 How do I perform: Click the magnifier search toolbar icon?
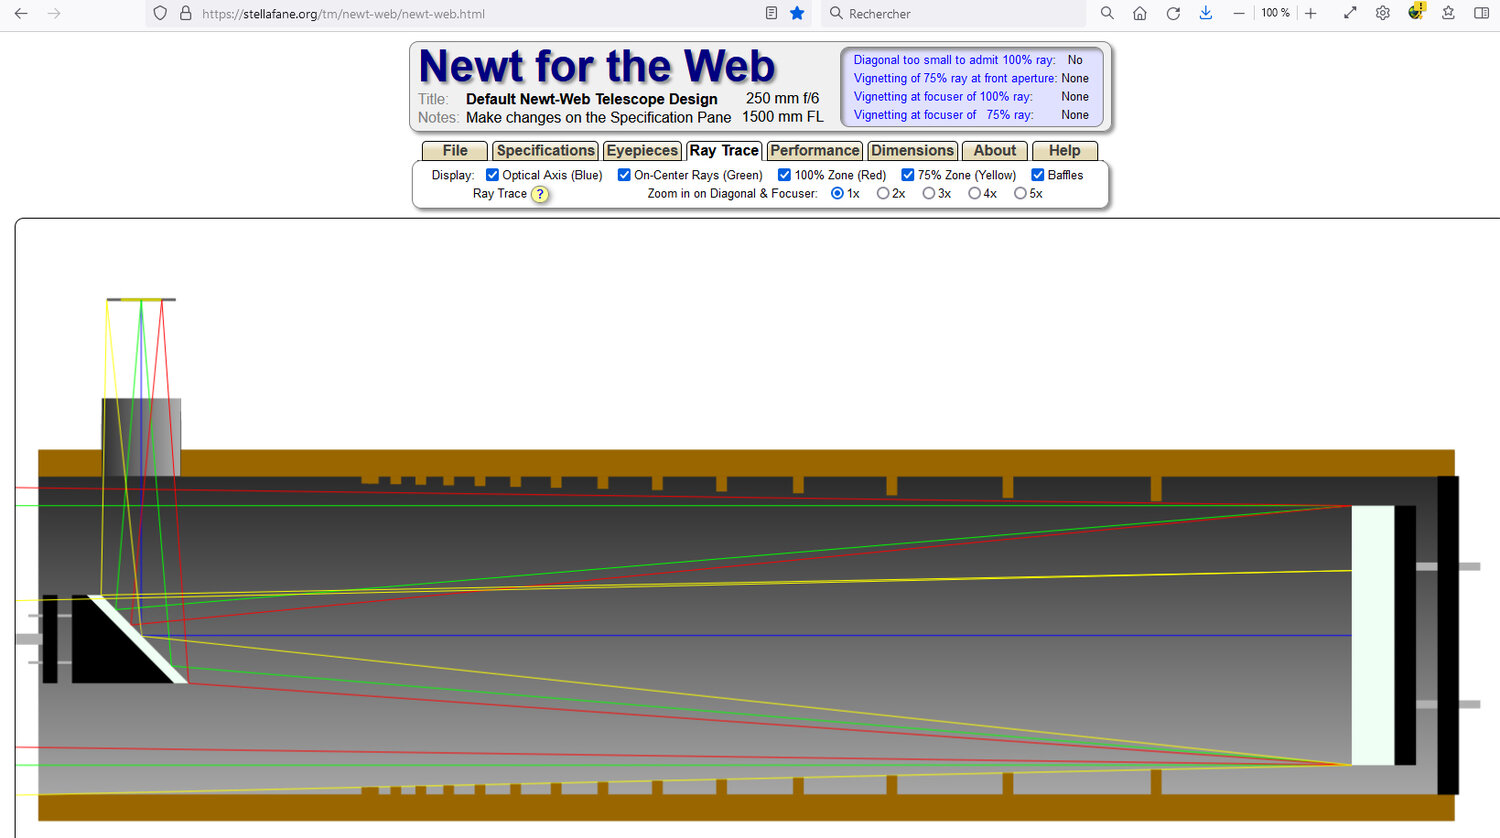click(1107, 13)
